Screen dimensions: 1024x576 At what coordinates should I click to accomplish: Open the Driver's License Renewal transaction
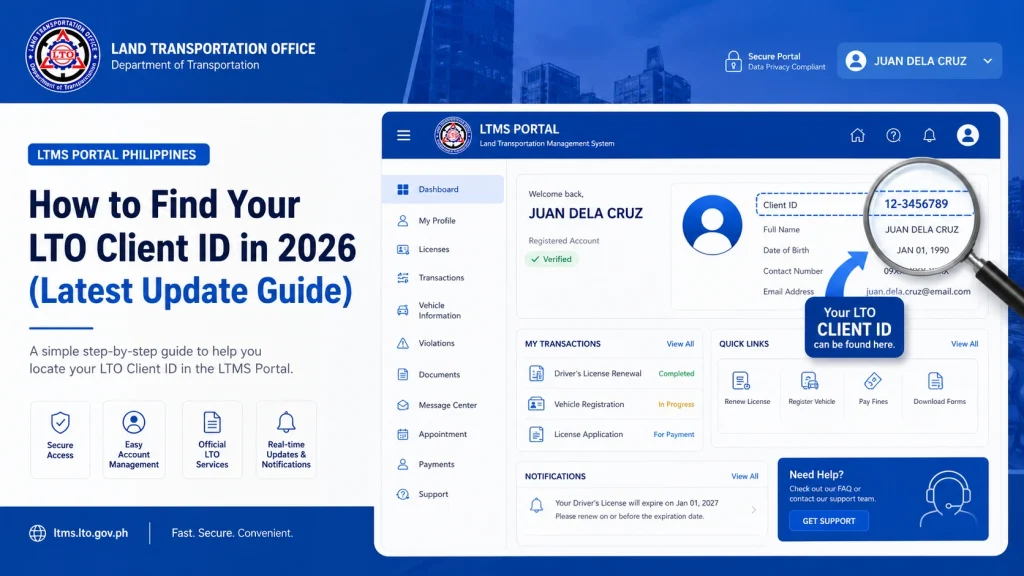tap(611, 374)
